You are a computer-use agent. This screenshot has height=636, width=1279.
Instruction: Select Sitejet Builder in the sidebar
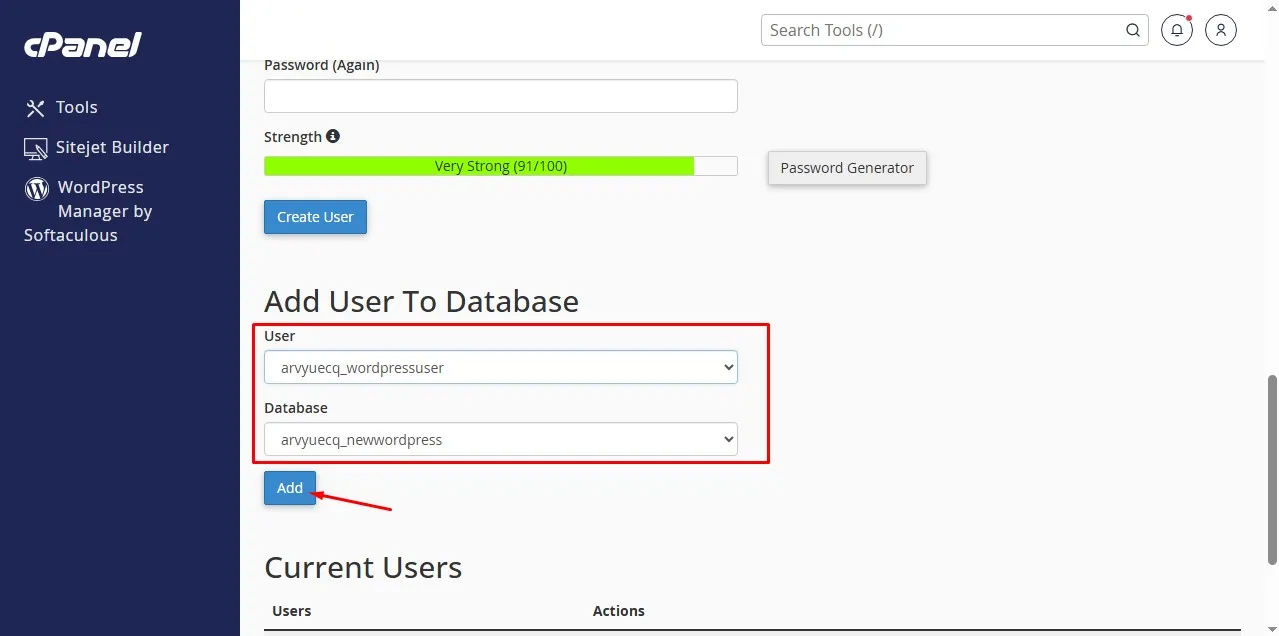[110, 147]
